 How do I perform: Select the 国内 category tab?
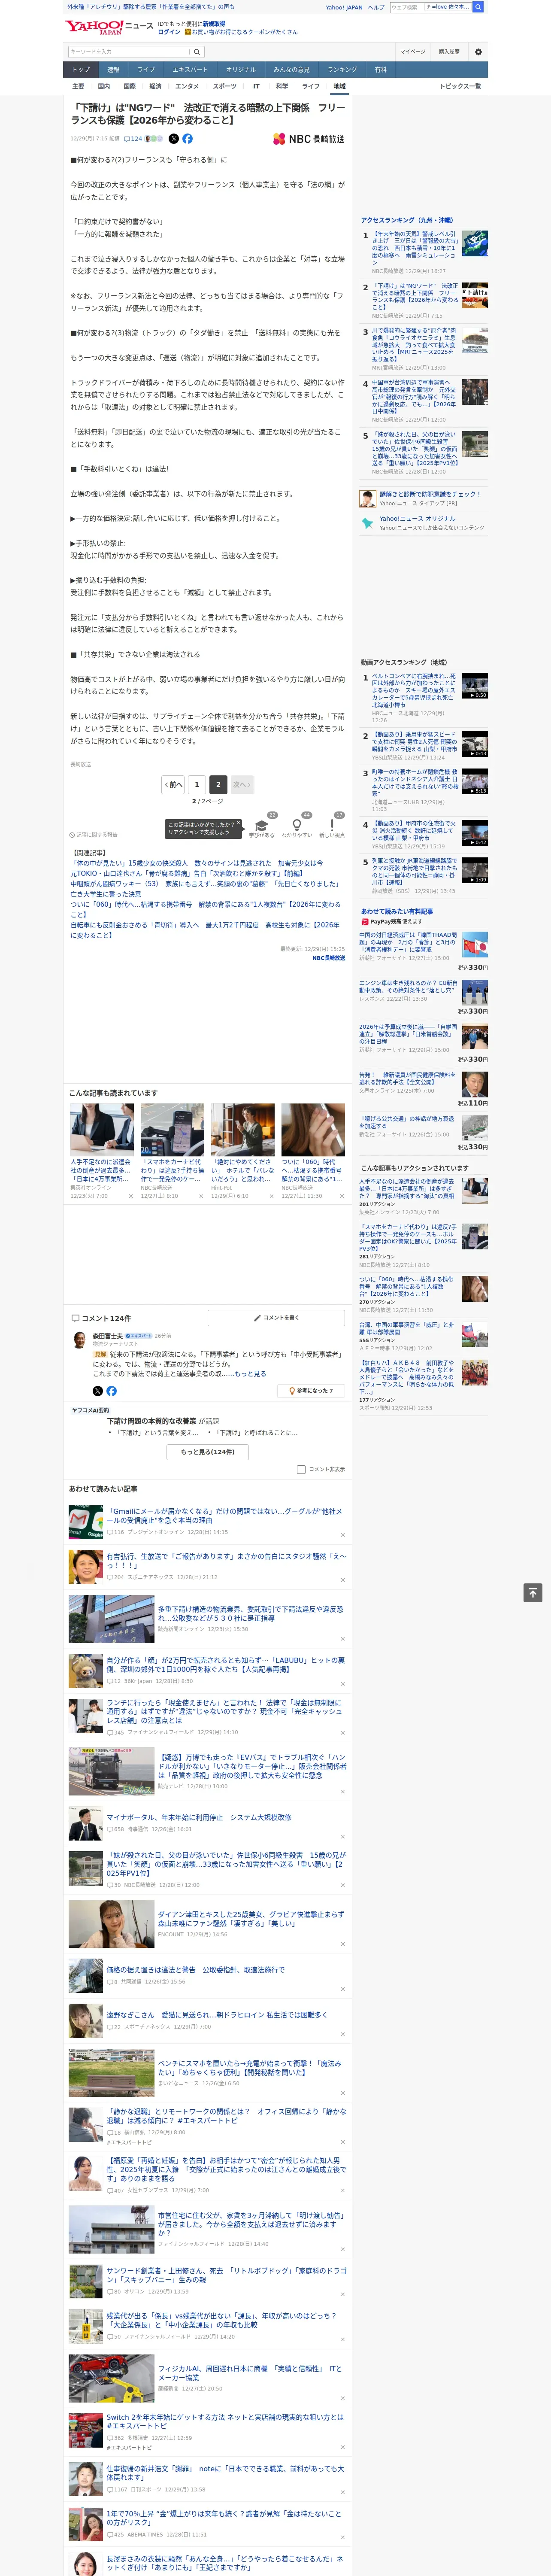point(104,86)
